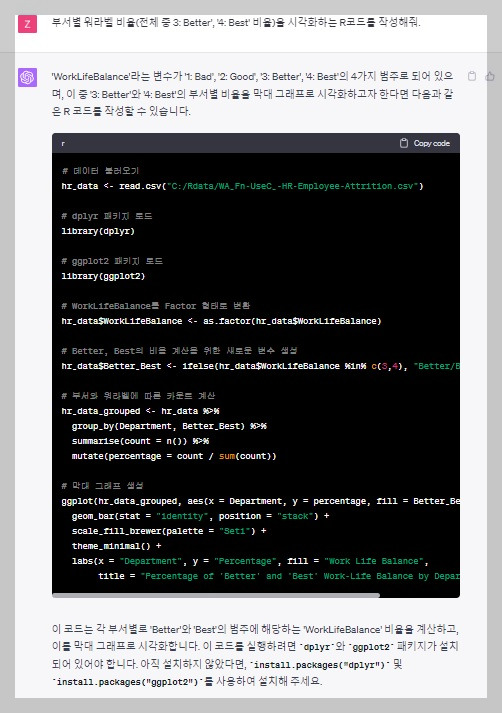Image resolution: width=502 pixels, height=713 pixels.
Task: Click the group_by(Department, Better_Best) line
Action: [x=169, y=426]
